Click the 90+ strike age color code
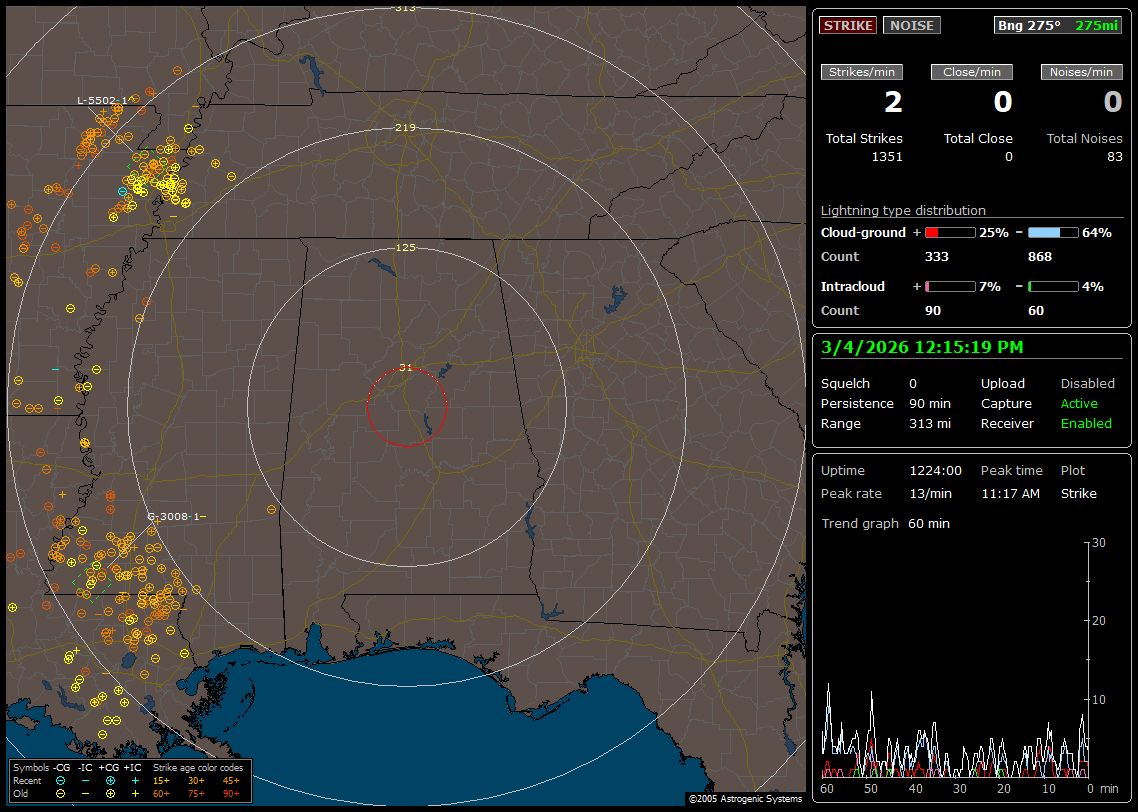The image size is (1138, 812). pyautogui.click(x=231, y=793)
